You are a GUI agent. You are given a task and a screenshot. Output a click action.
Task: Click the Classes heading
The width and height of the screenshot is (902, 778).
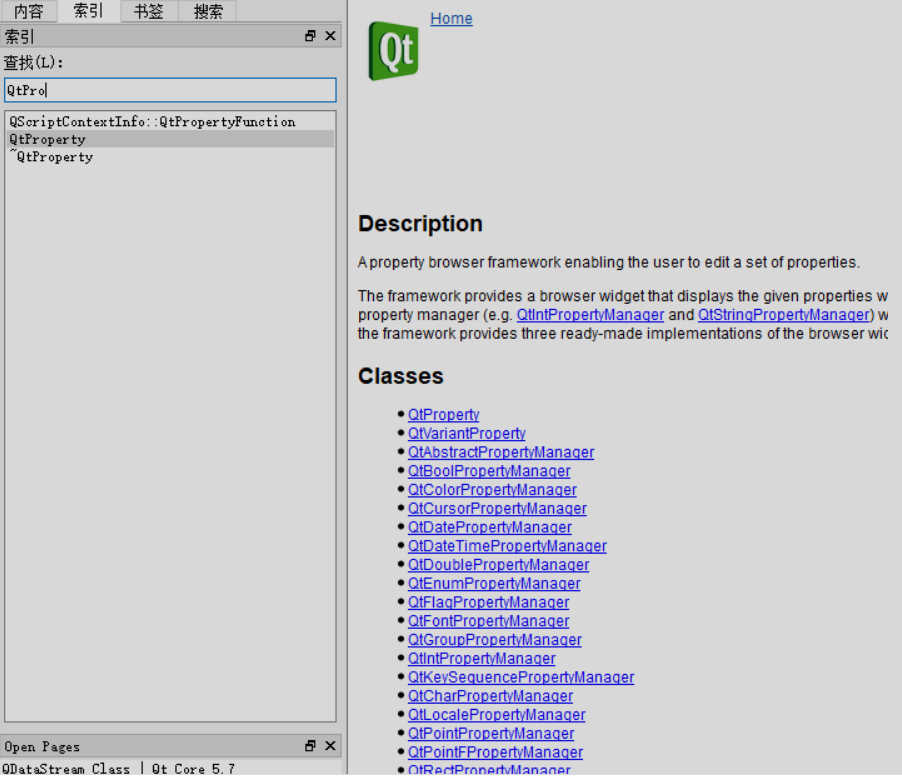401,376
